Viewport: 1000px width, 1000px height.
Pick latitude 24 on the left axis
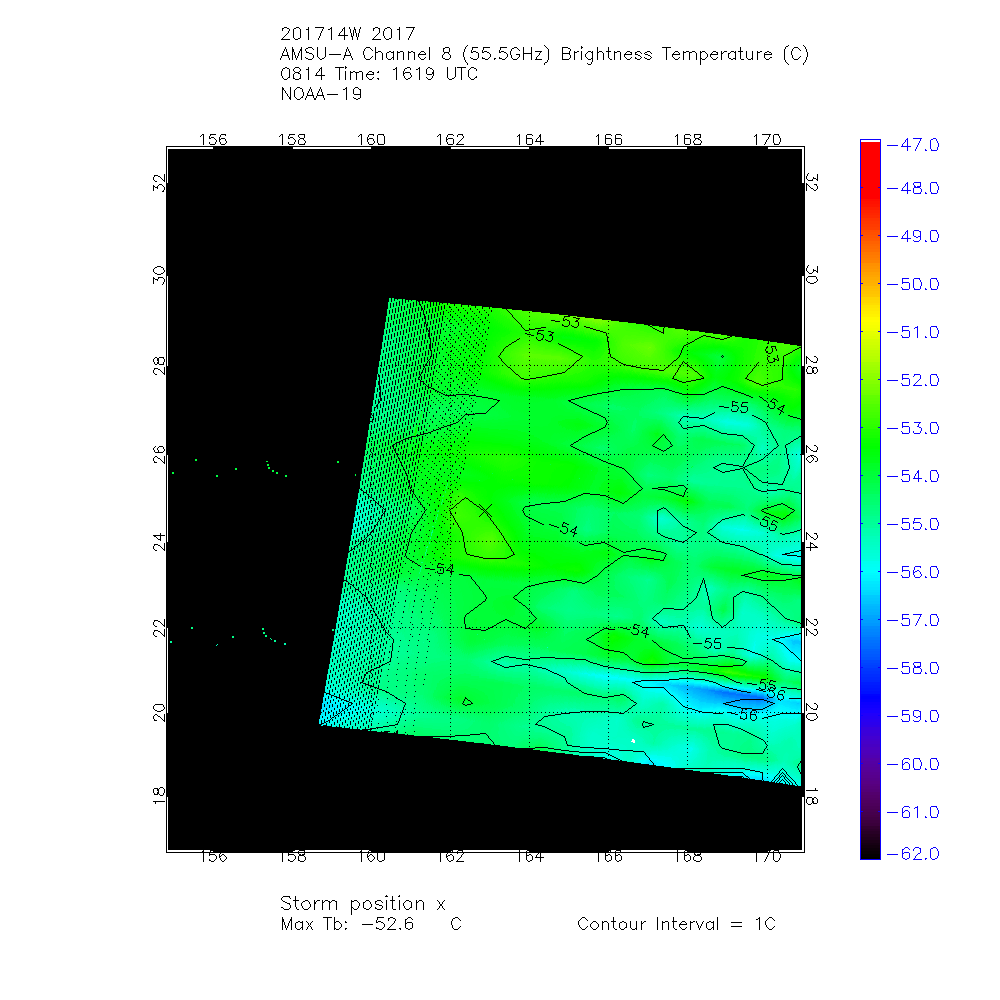click(159, 542)
